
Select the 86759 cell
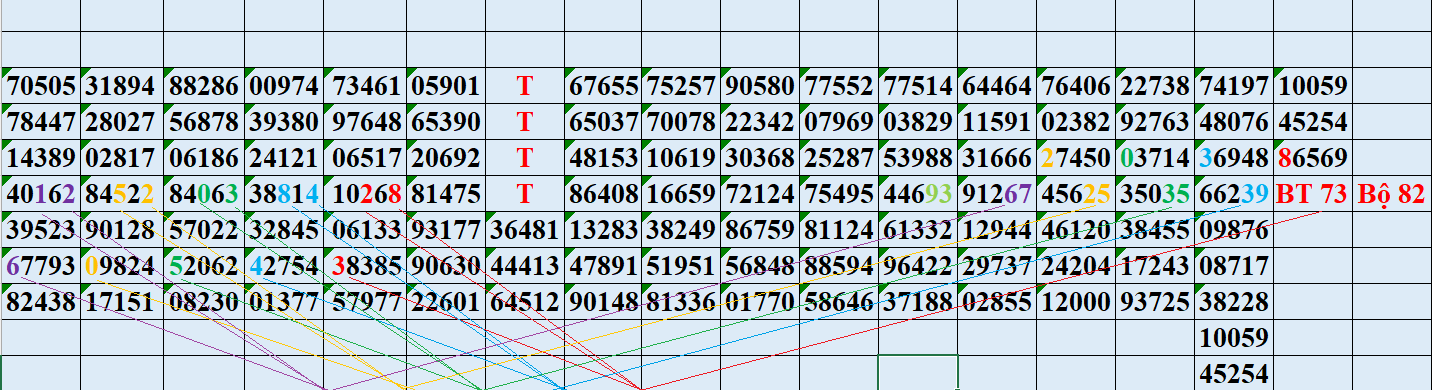click(x=760, y=230)
